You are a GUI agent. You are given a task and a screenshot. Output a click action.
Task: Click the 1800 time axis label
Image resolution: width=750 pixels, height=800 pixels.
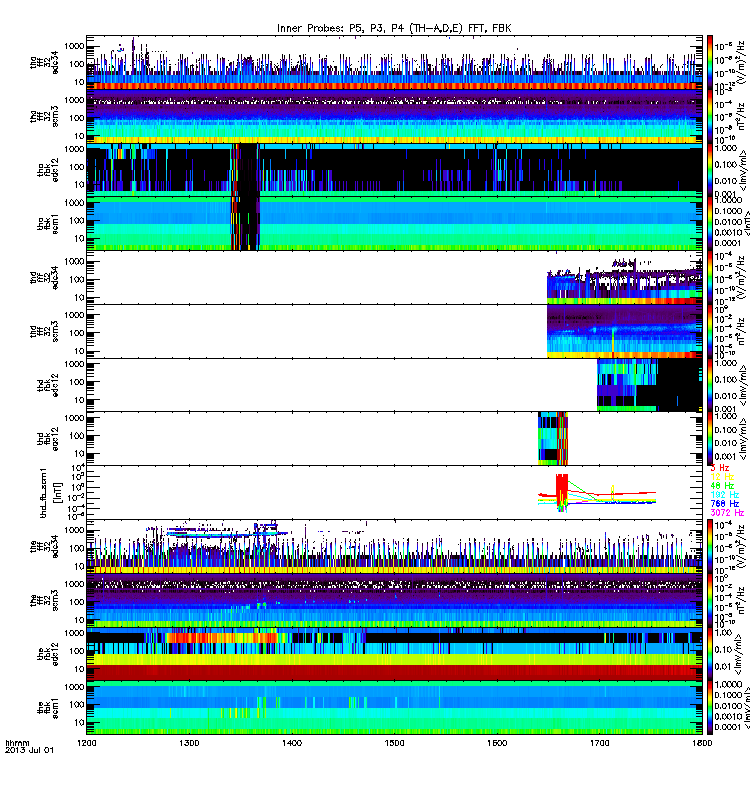[702, 743]
